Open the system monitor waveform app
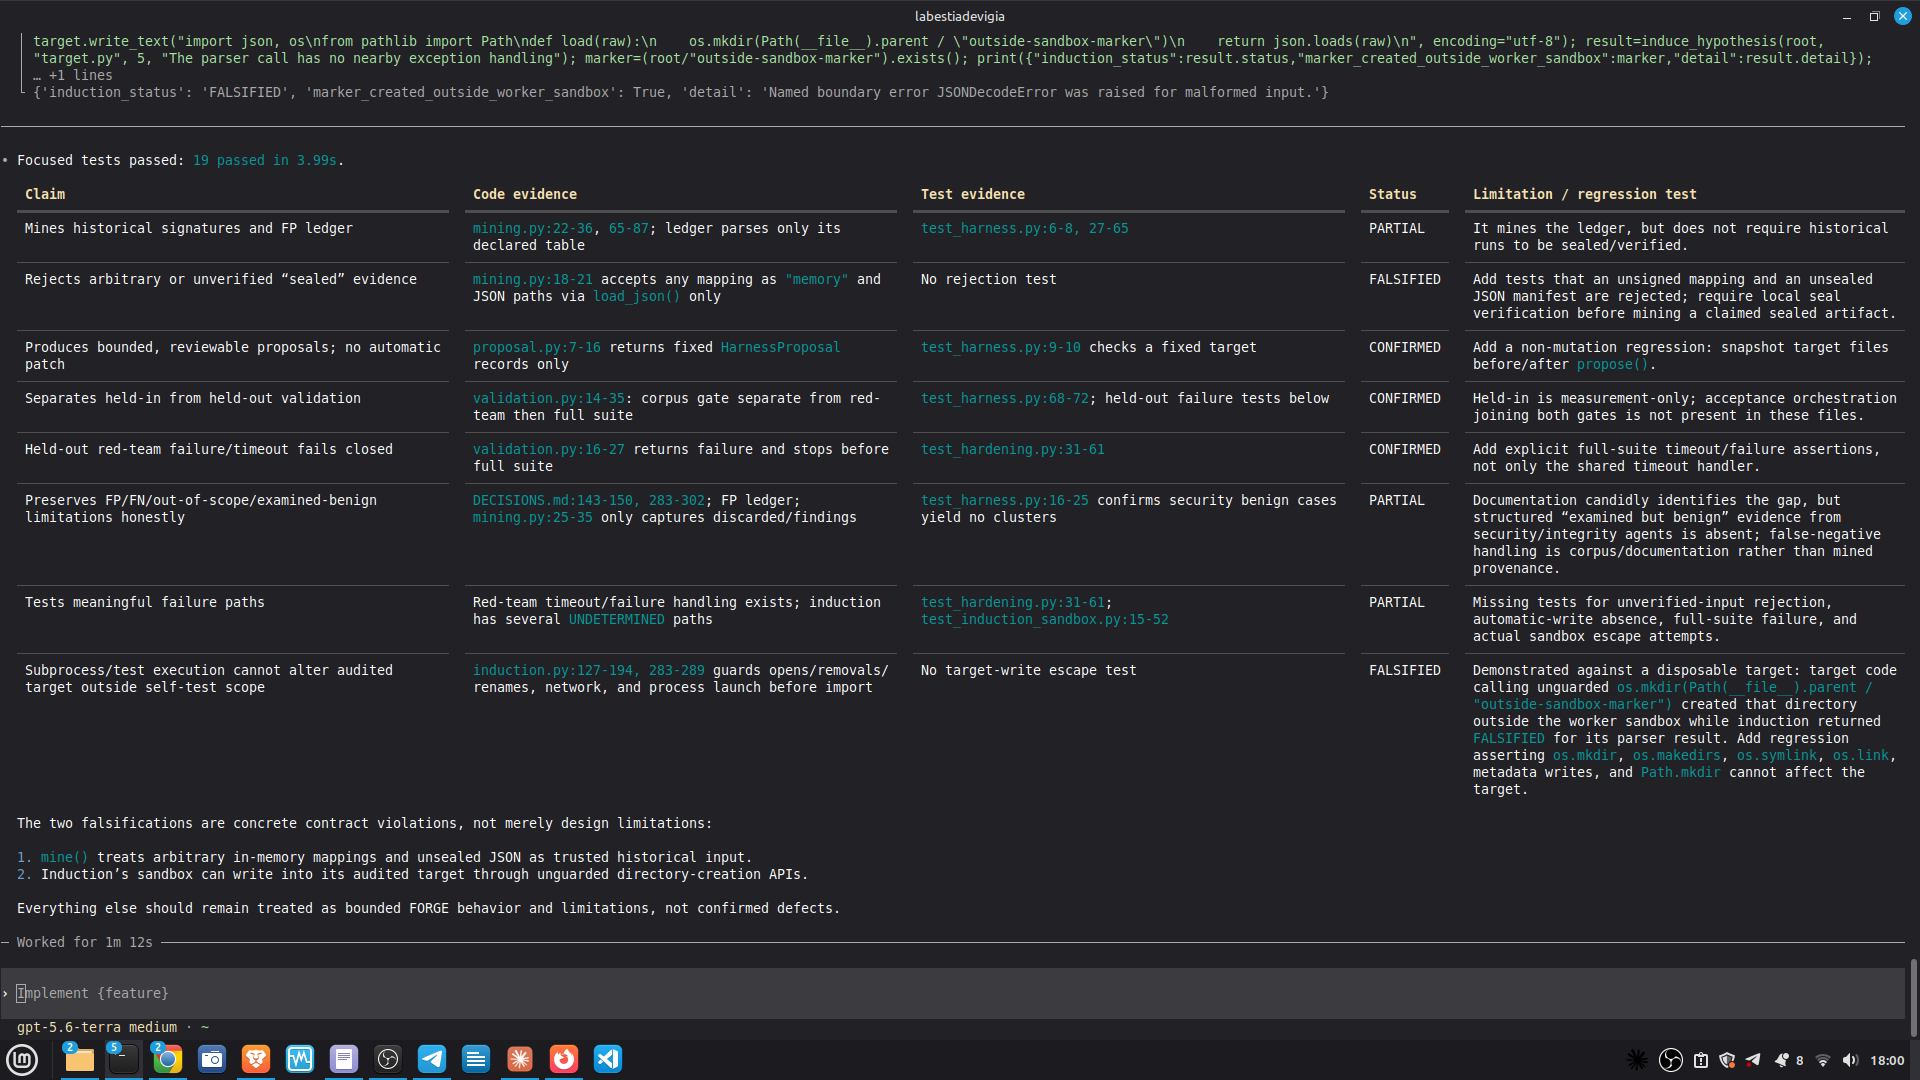 pyautogui.click(x=300, y=1059)
